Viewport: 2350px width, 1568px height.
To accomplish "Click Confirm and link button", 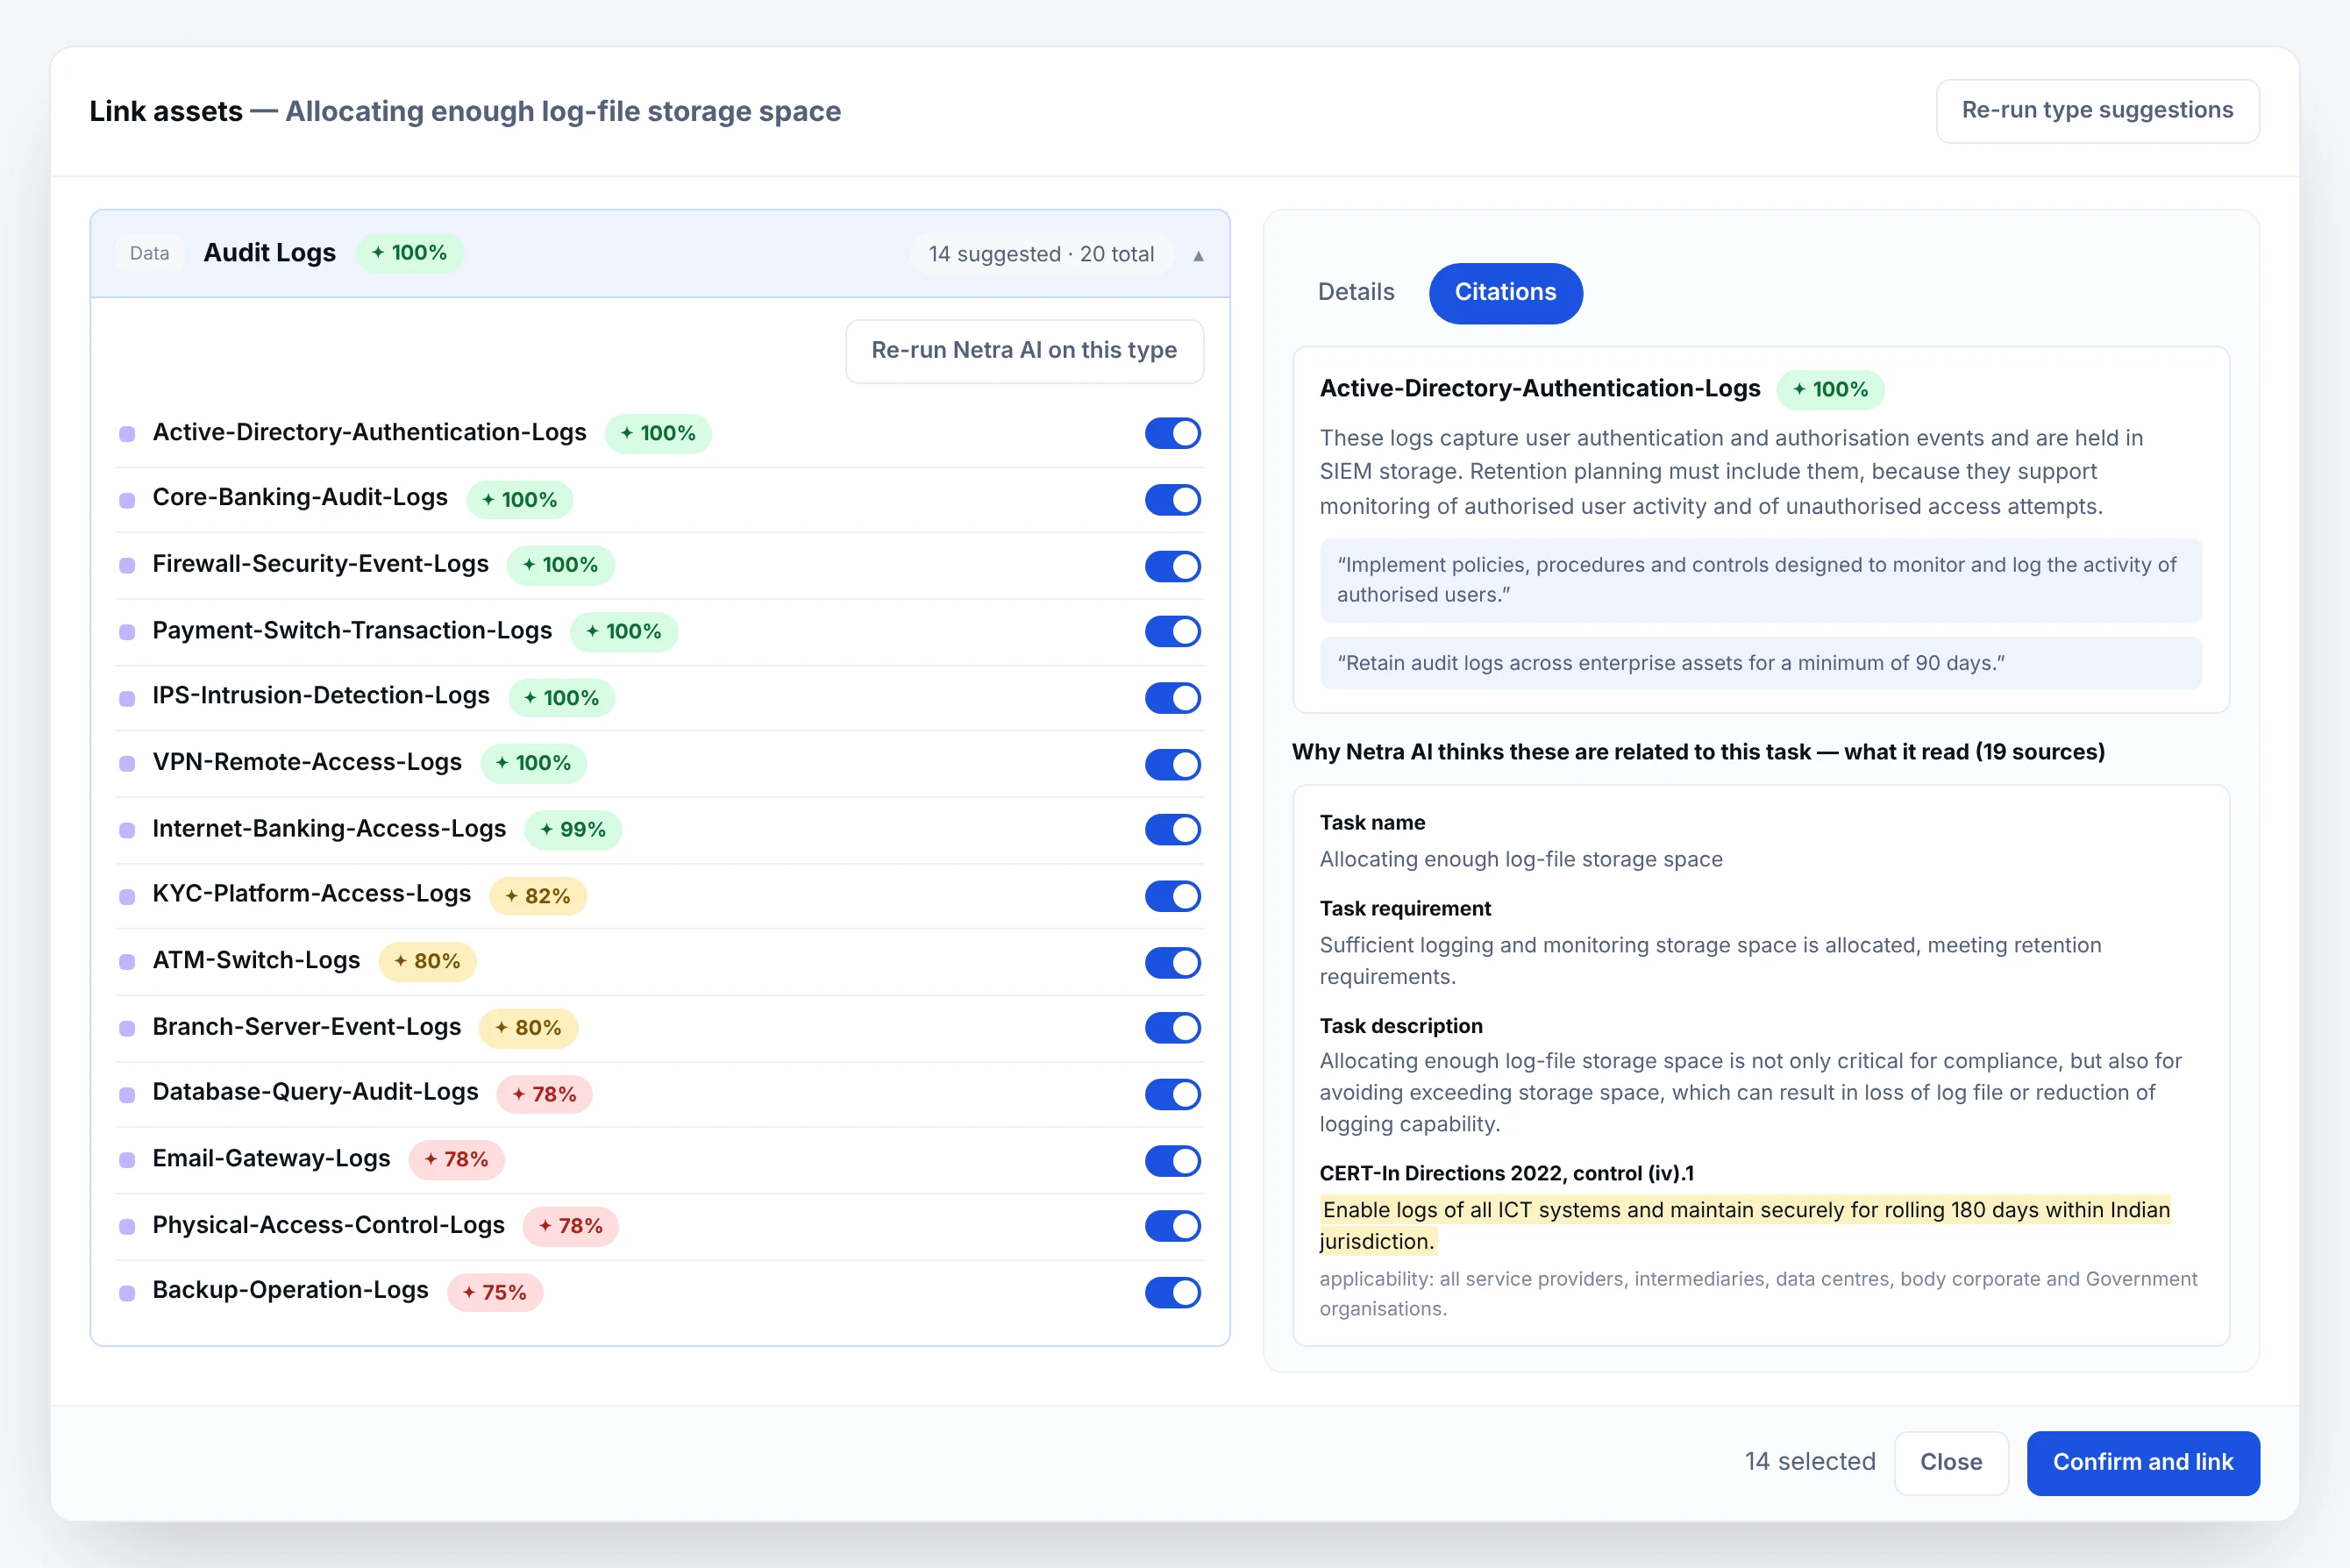I will pos(2142,1461).
